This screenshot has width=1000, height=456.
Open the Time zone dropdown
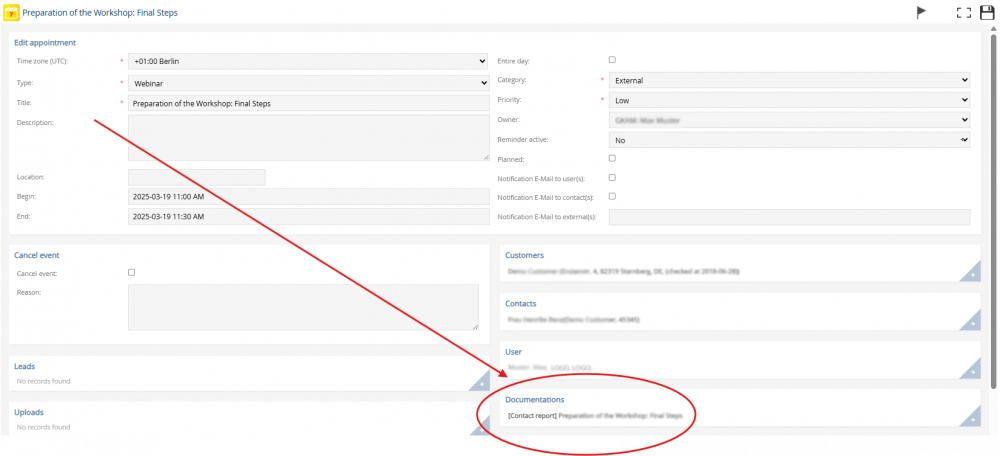pyautogui.click(x=308, y=61)
